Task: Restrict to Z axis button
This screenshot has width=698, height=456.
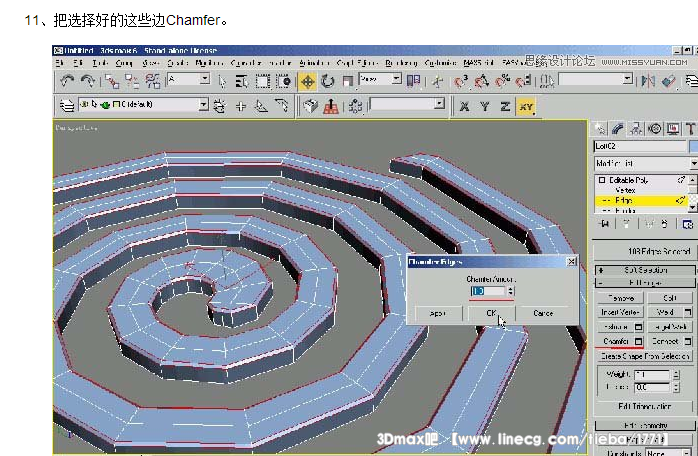Action: click(505, 106)
